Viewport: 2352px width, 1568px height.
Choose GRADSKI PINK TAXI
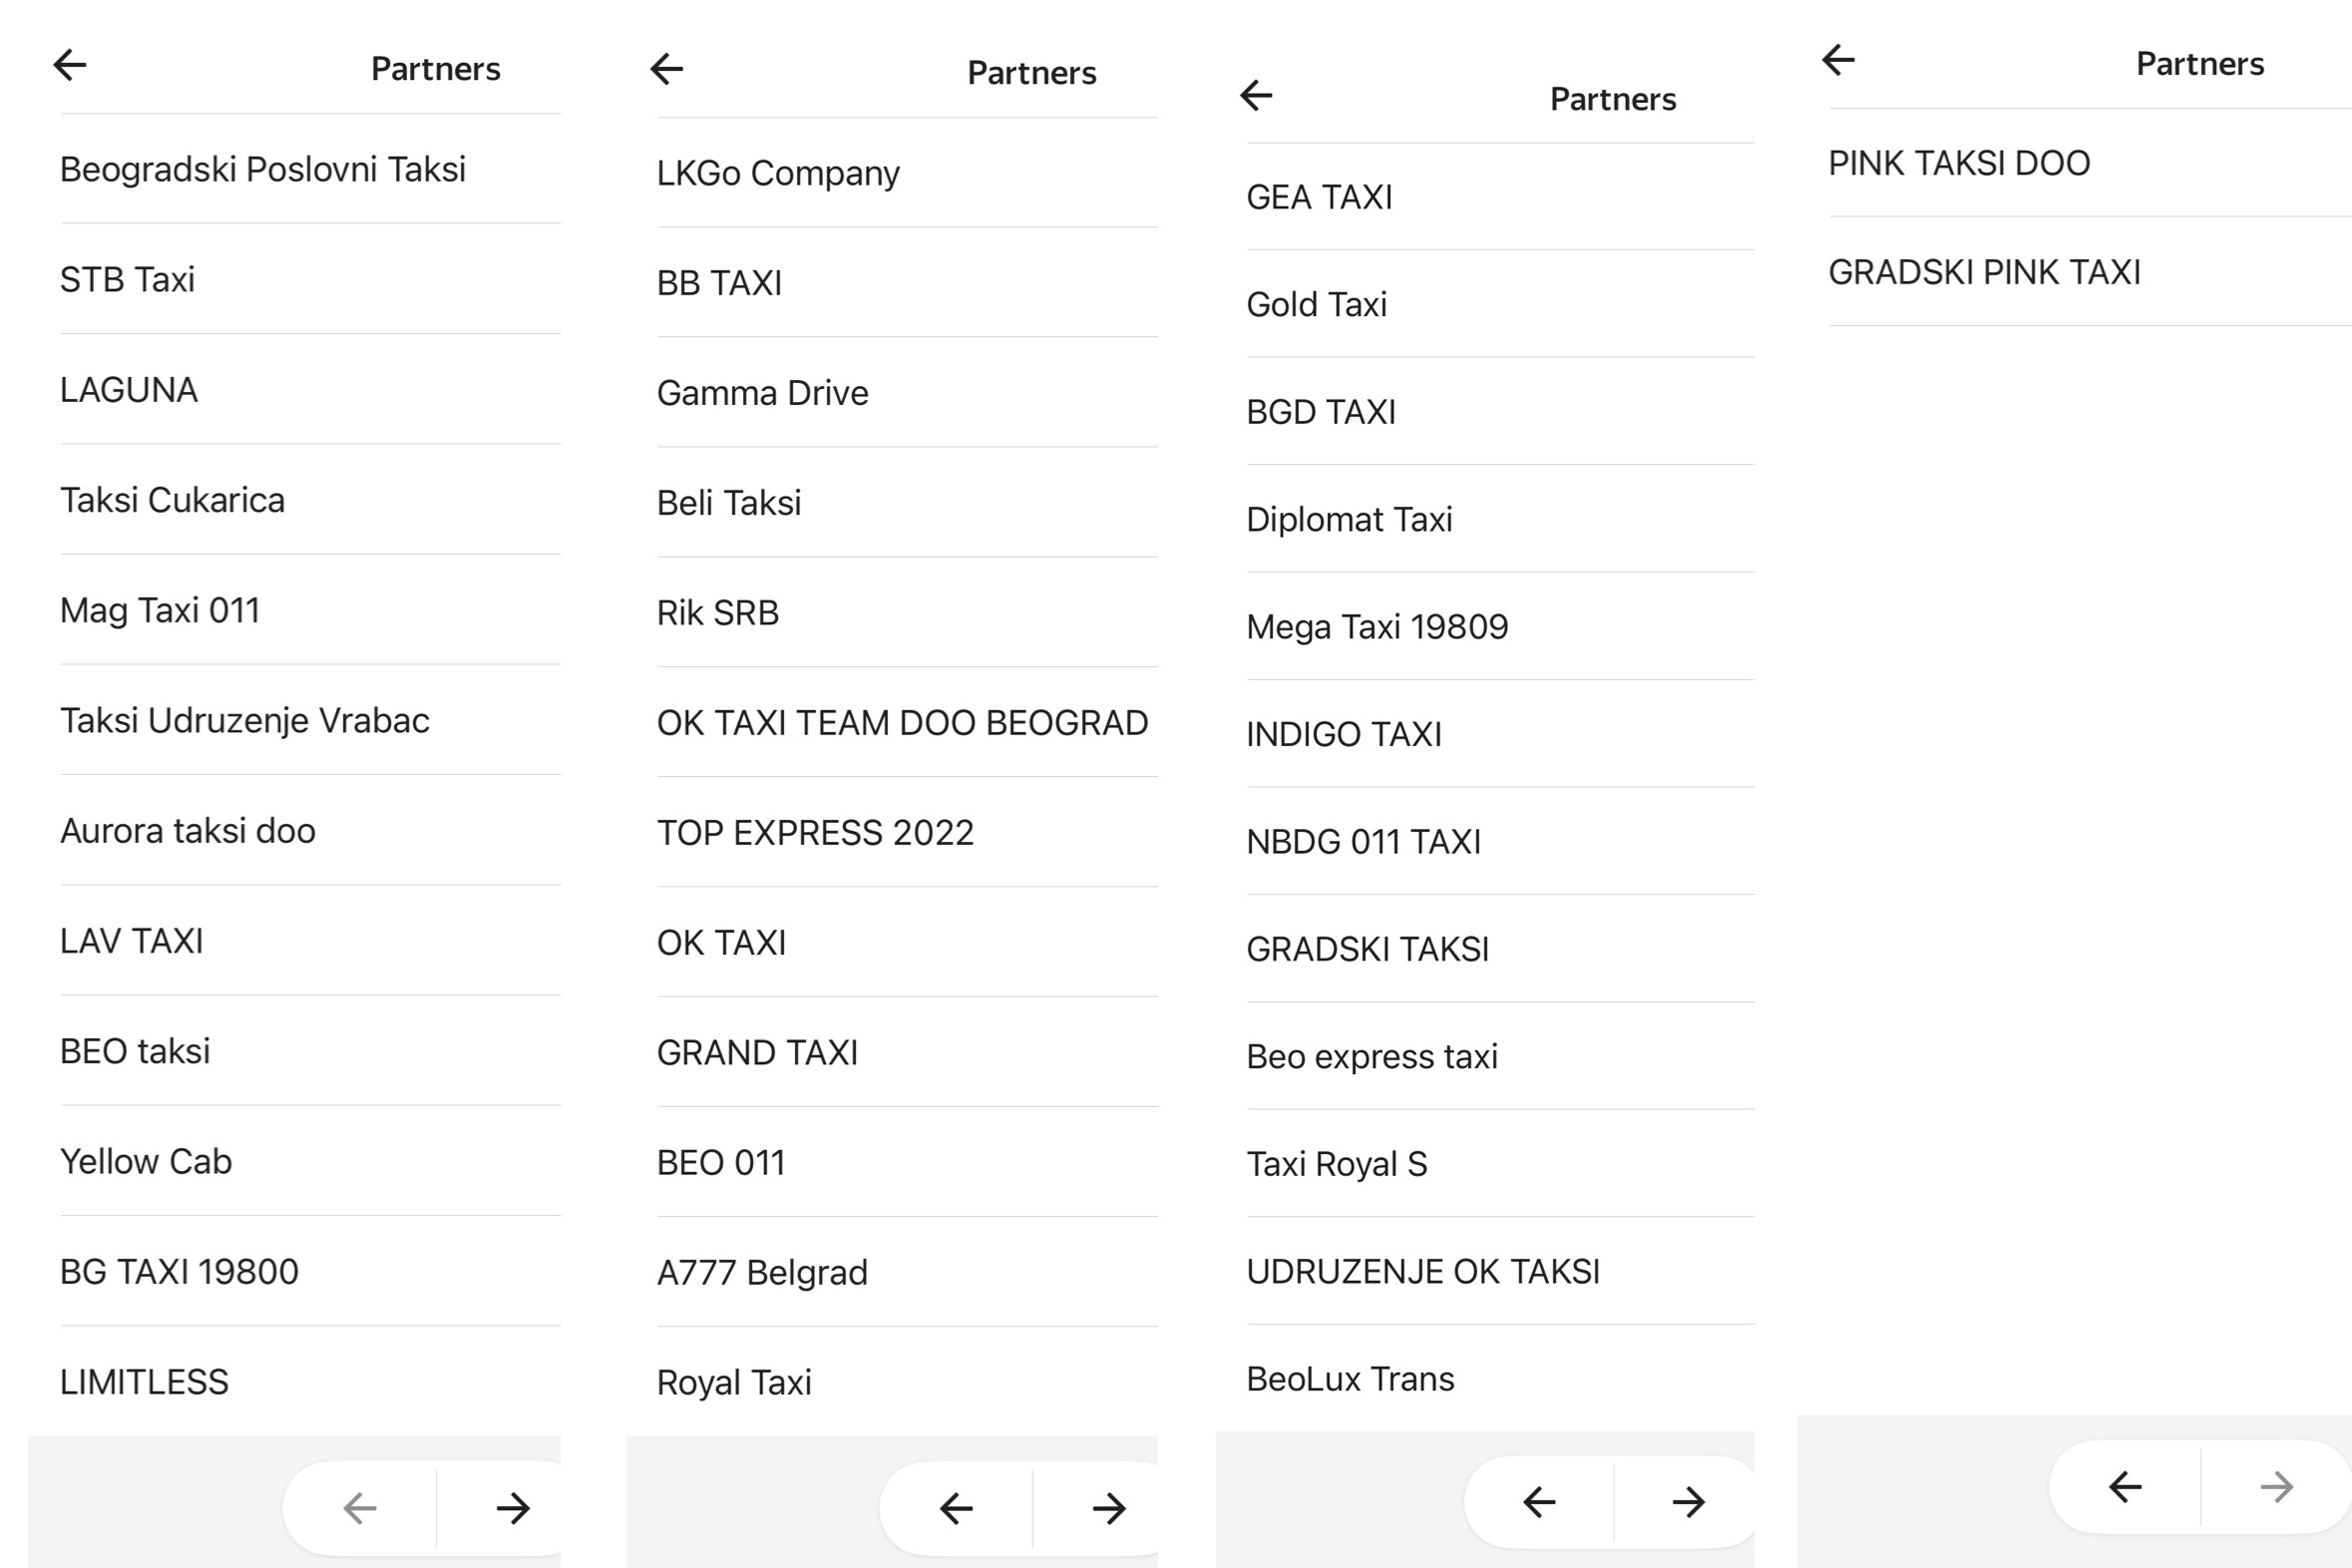[x=1984, y=272]
